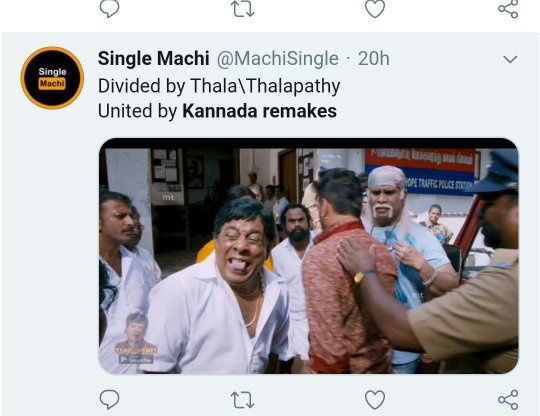Open the Single Machi profile avatar
540x416 pixels.
click(x=52, y=78)
